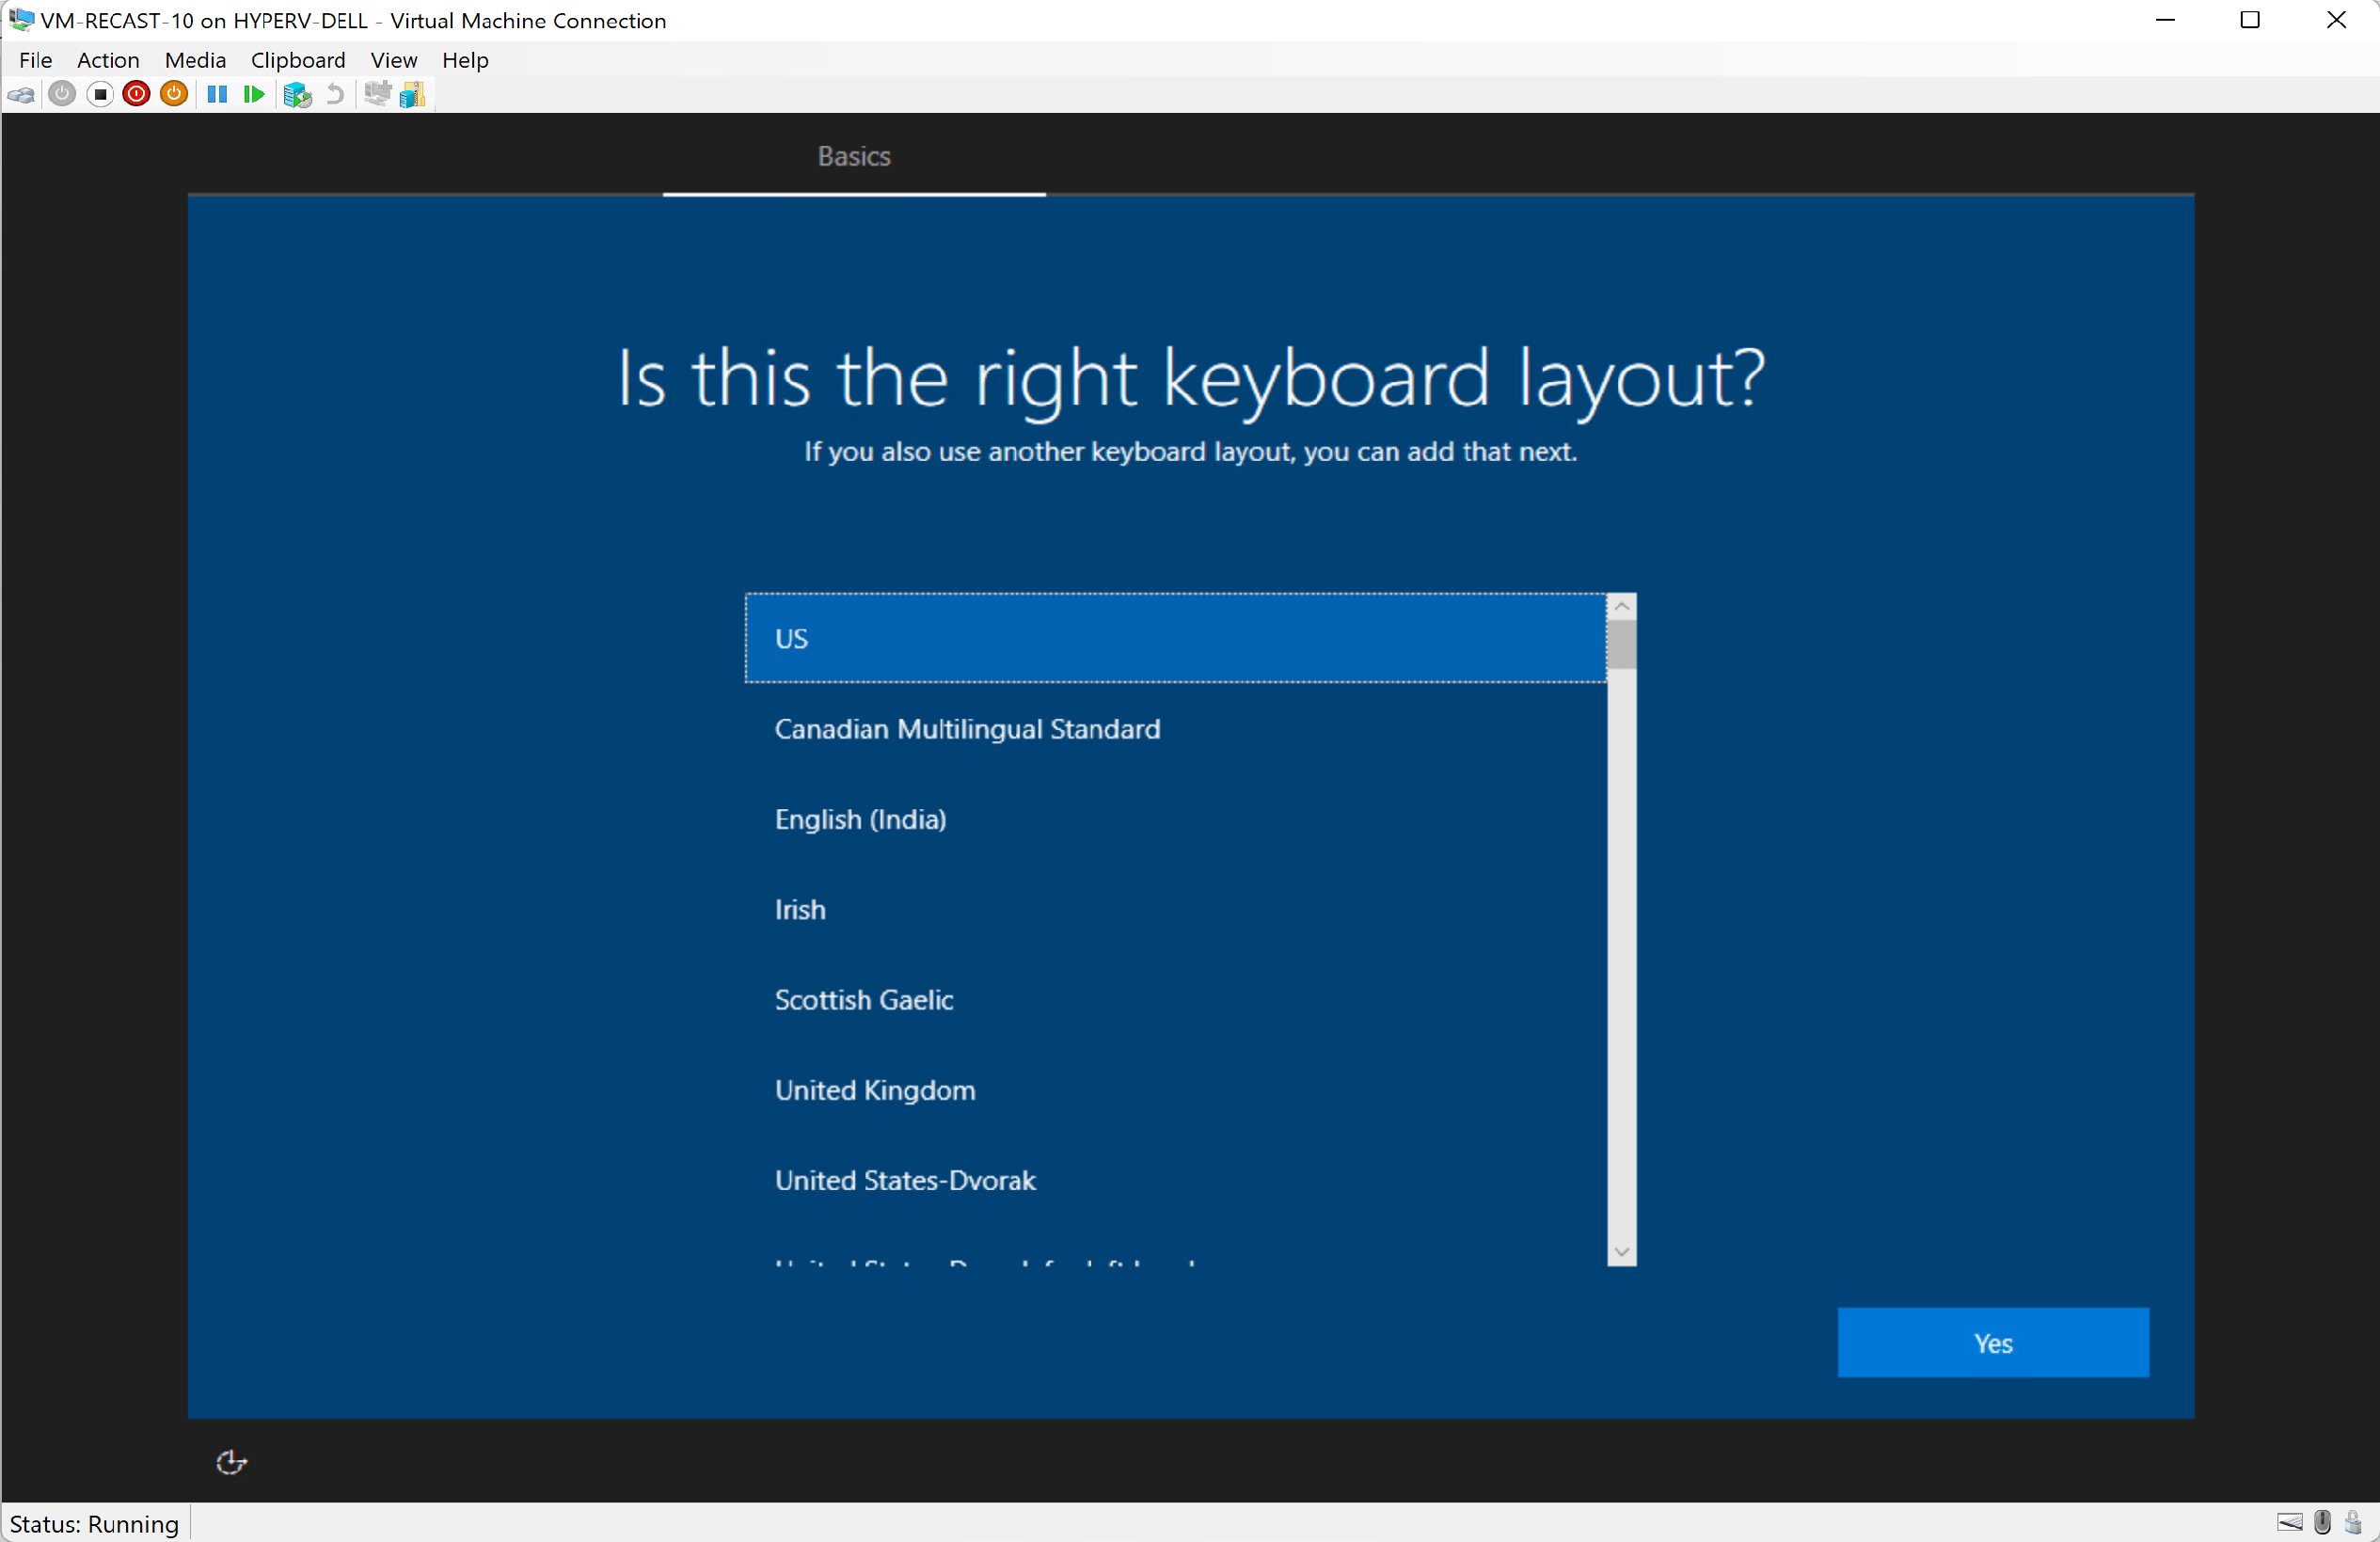Click the Revert checkpoint toolbar icon
The image size is (2380, 1542).
334,94
